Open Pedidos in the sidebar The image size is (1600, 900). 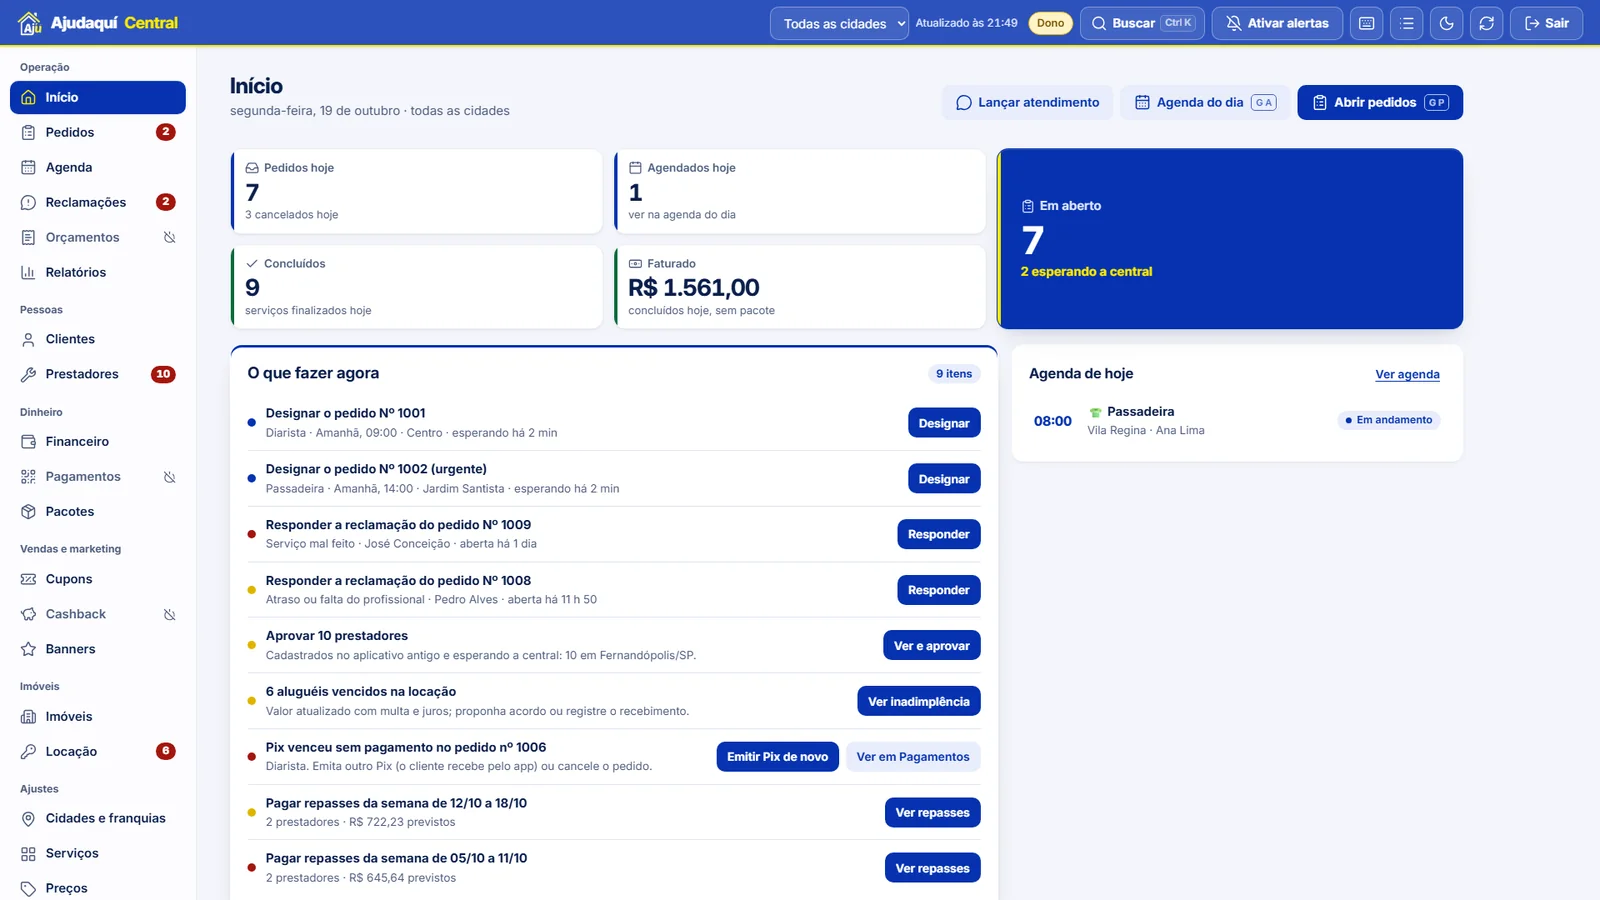[x=98, y=132]
